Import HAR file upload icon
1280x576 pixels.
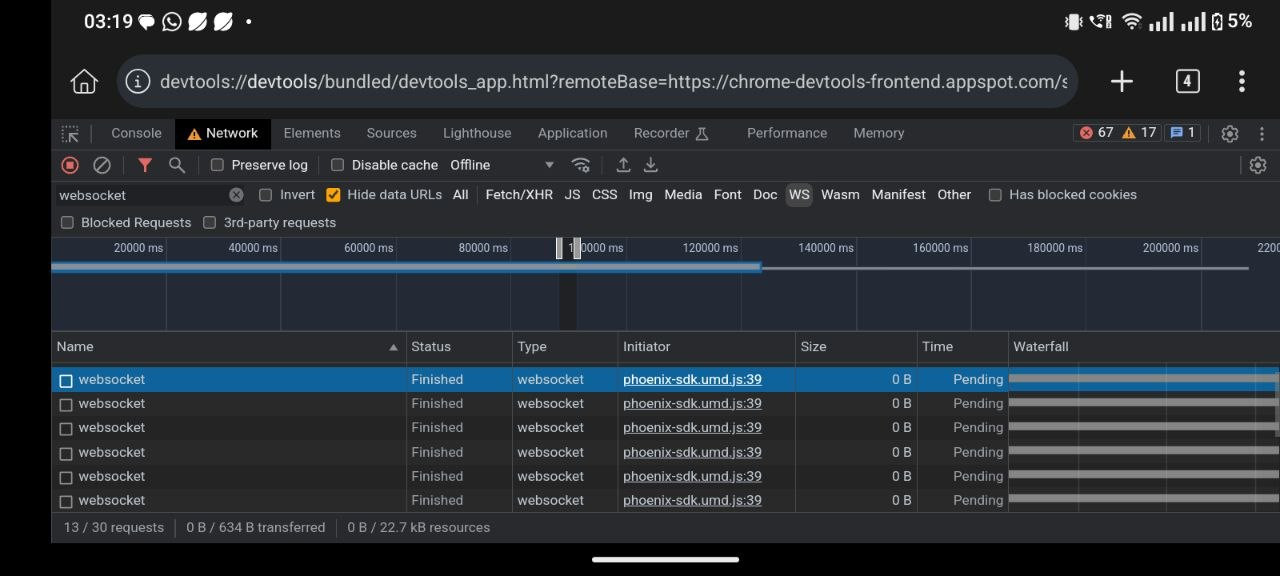click(623, 165)
